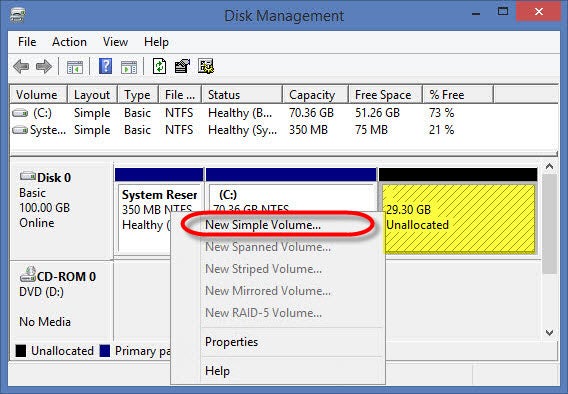Click the 100.00 GB disk size text
Image resolution: width=568 pixels, height=394 pixels.
coord(44,208)
